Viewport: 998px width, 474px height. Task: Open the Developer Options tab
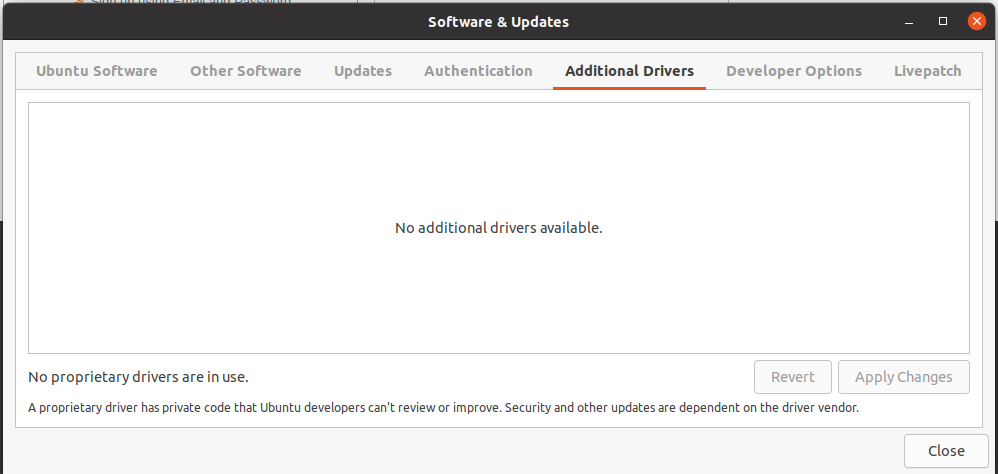click(x=794, y=71)
